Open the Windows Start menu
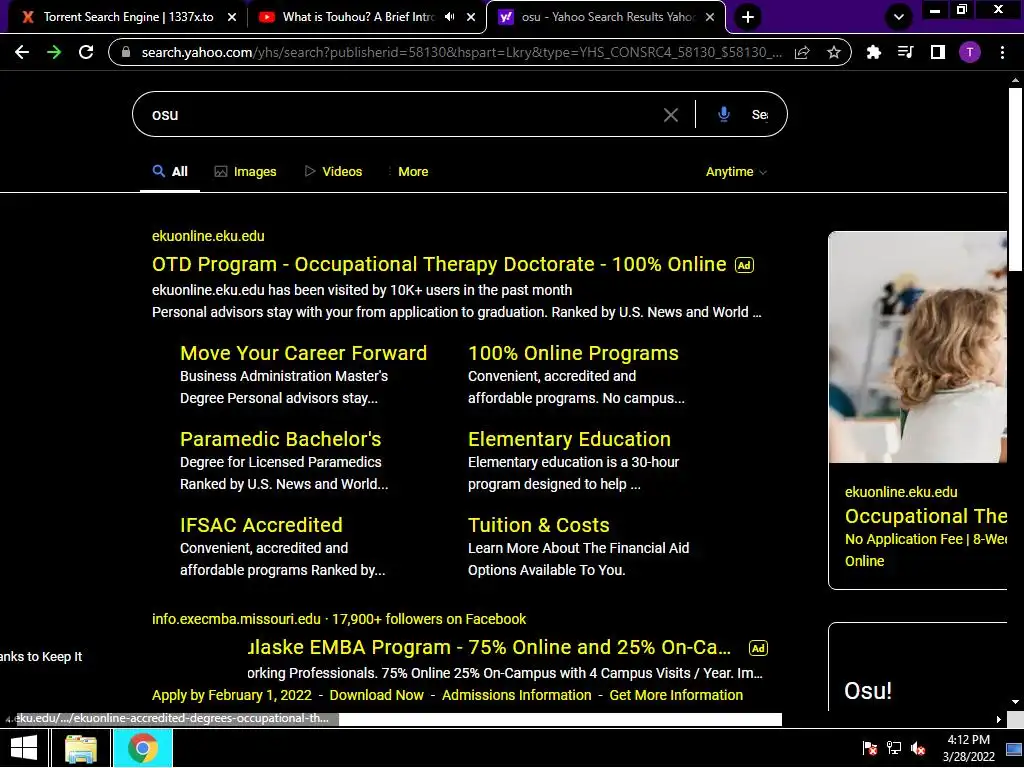 pos(24,748)
